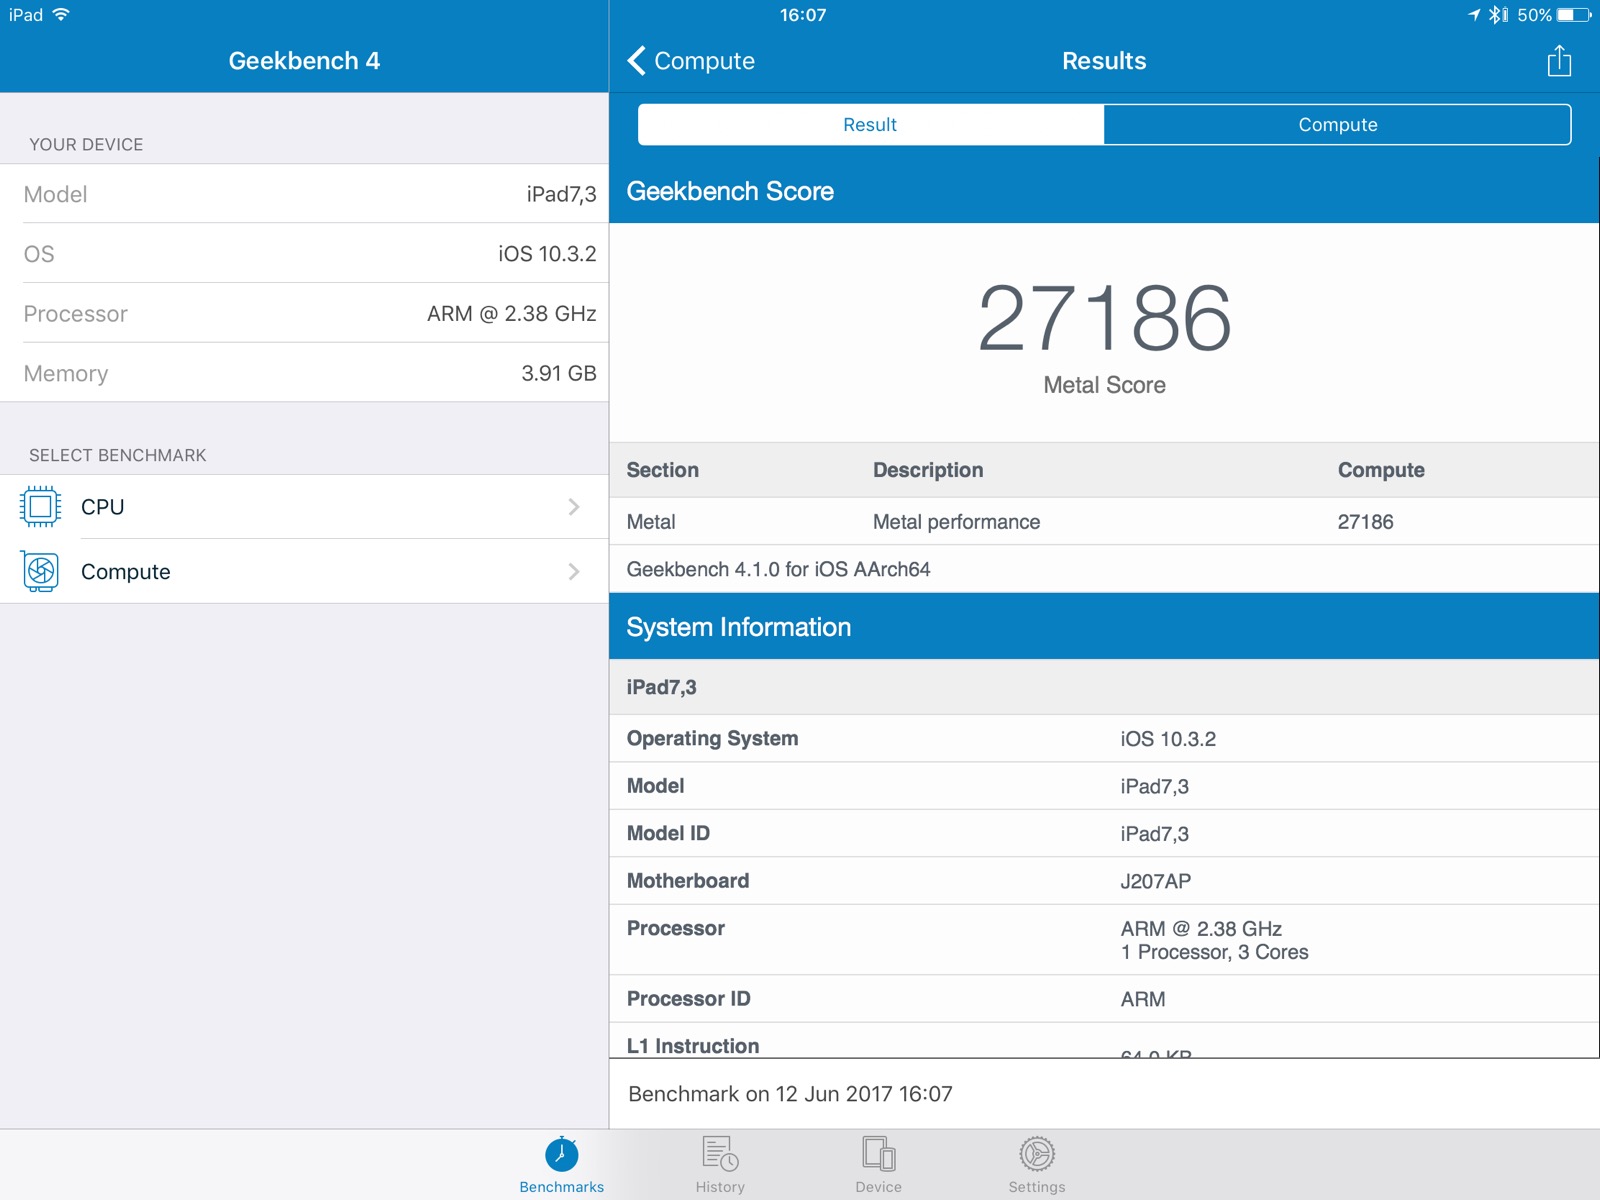
Task: Tap the Benchmark on 12 Jun 2017 timestamp
Action: (x=790, y=1094)
